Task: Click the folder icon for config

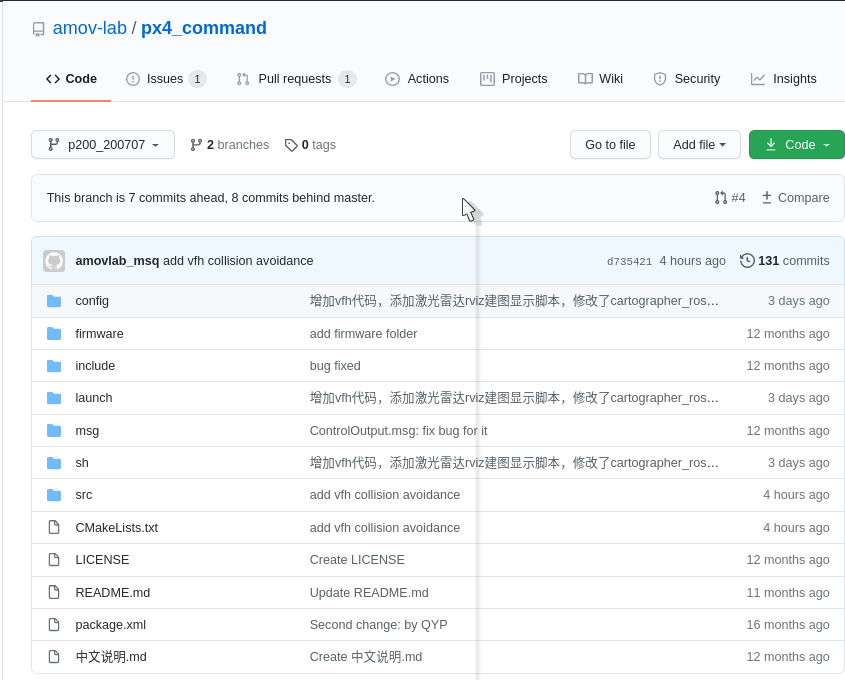Action: pos(54,301)
